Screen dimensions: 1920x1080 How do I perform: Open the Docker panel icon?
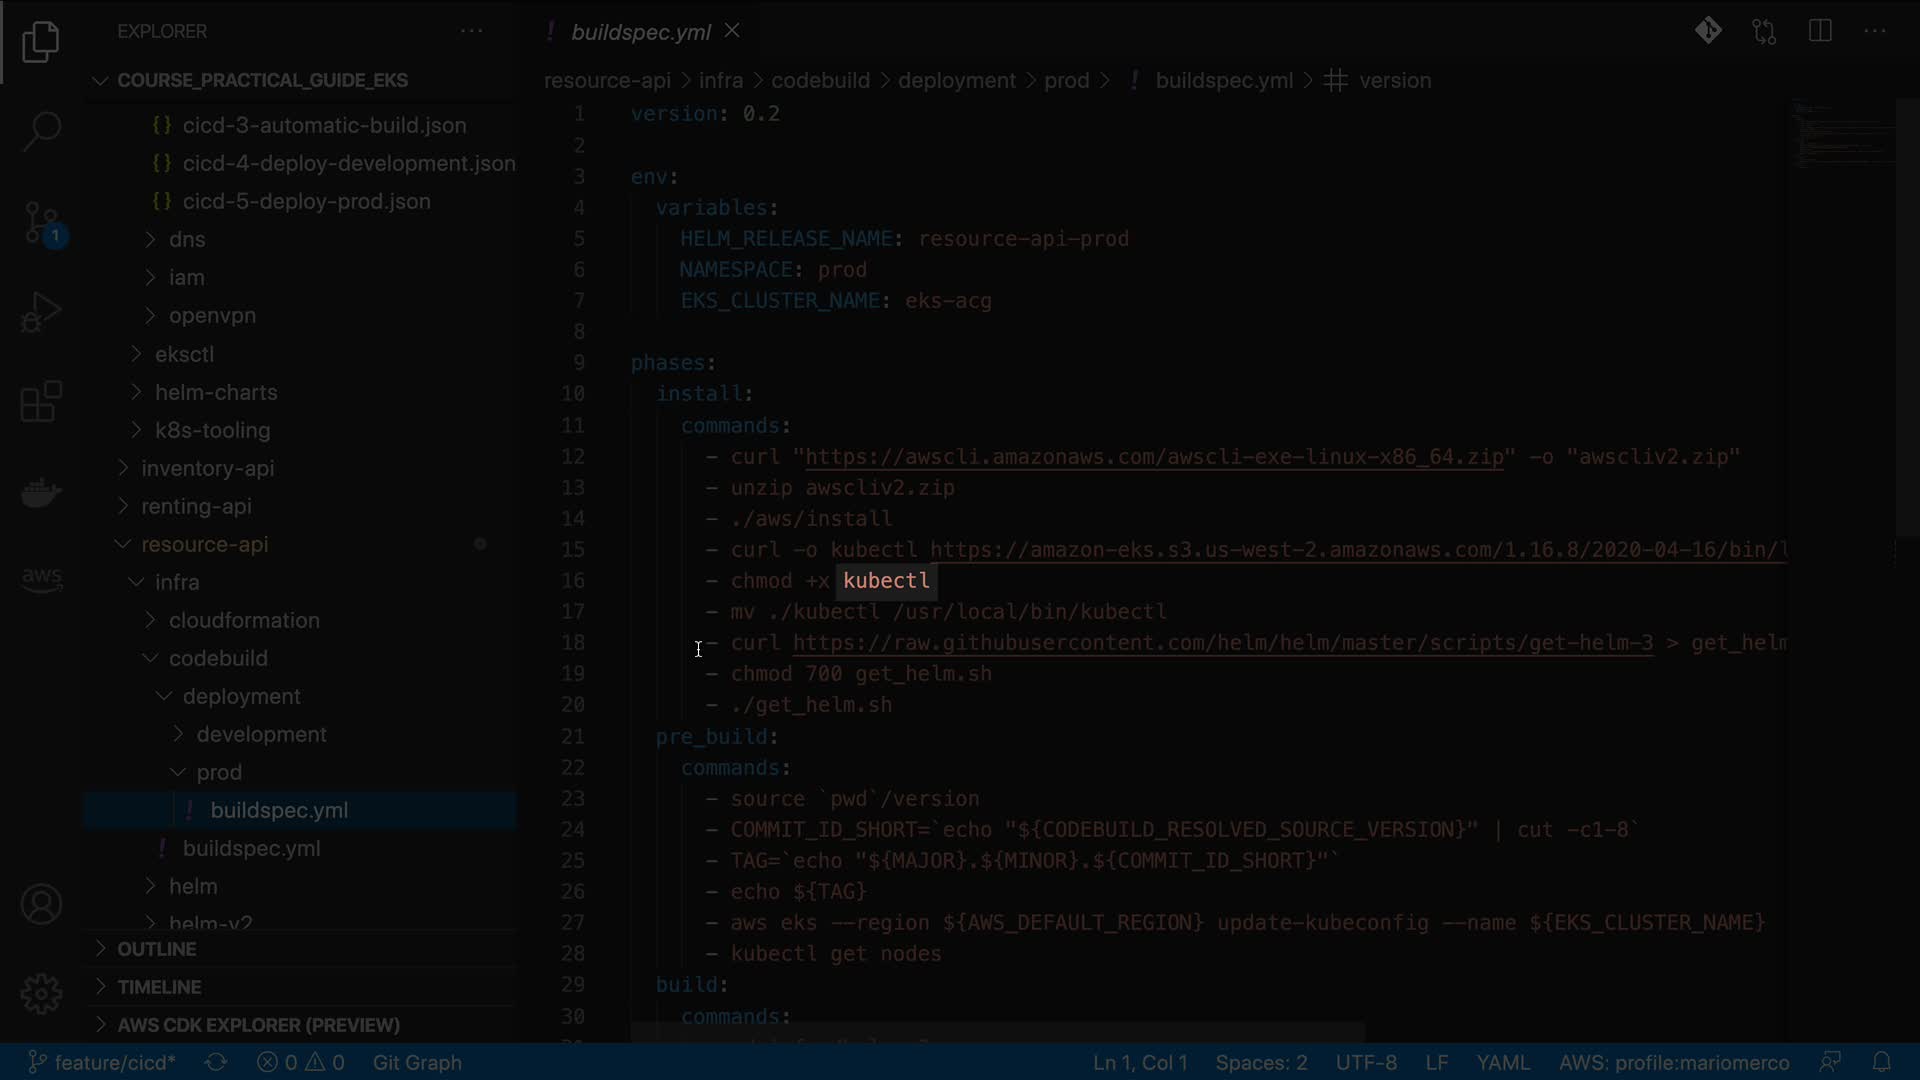pos(41,492)
